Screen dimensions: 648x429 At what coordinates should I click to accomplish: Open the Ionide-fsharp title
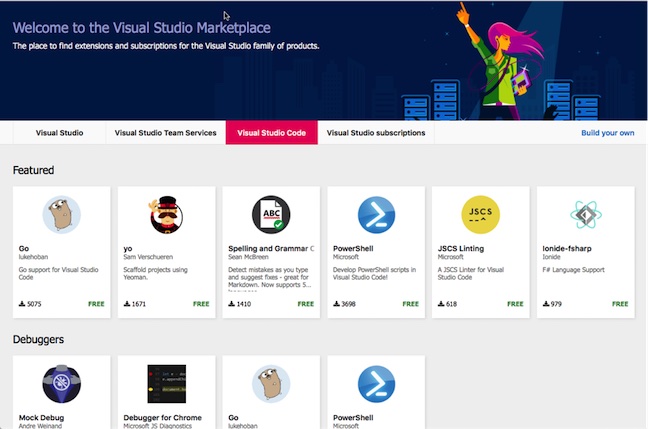point(567,248)
